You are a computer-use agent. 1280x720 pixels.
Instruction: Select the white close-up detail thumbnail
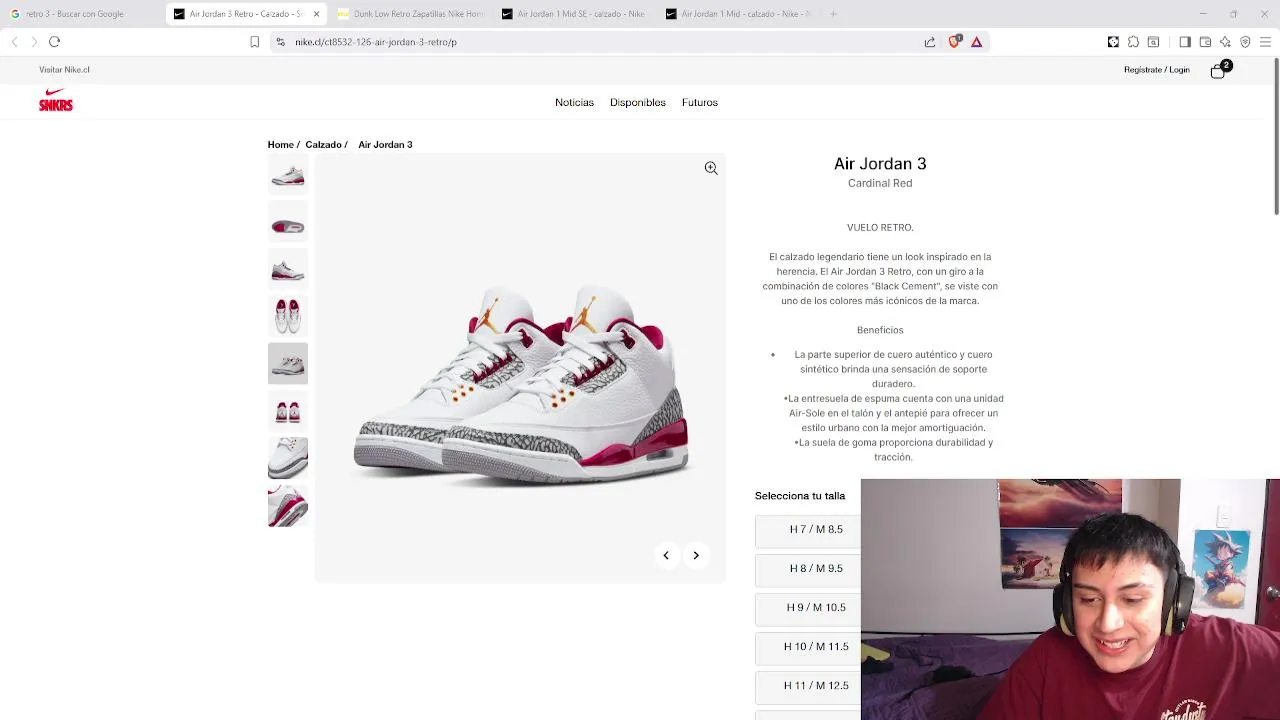point(288,458)
